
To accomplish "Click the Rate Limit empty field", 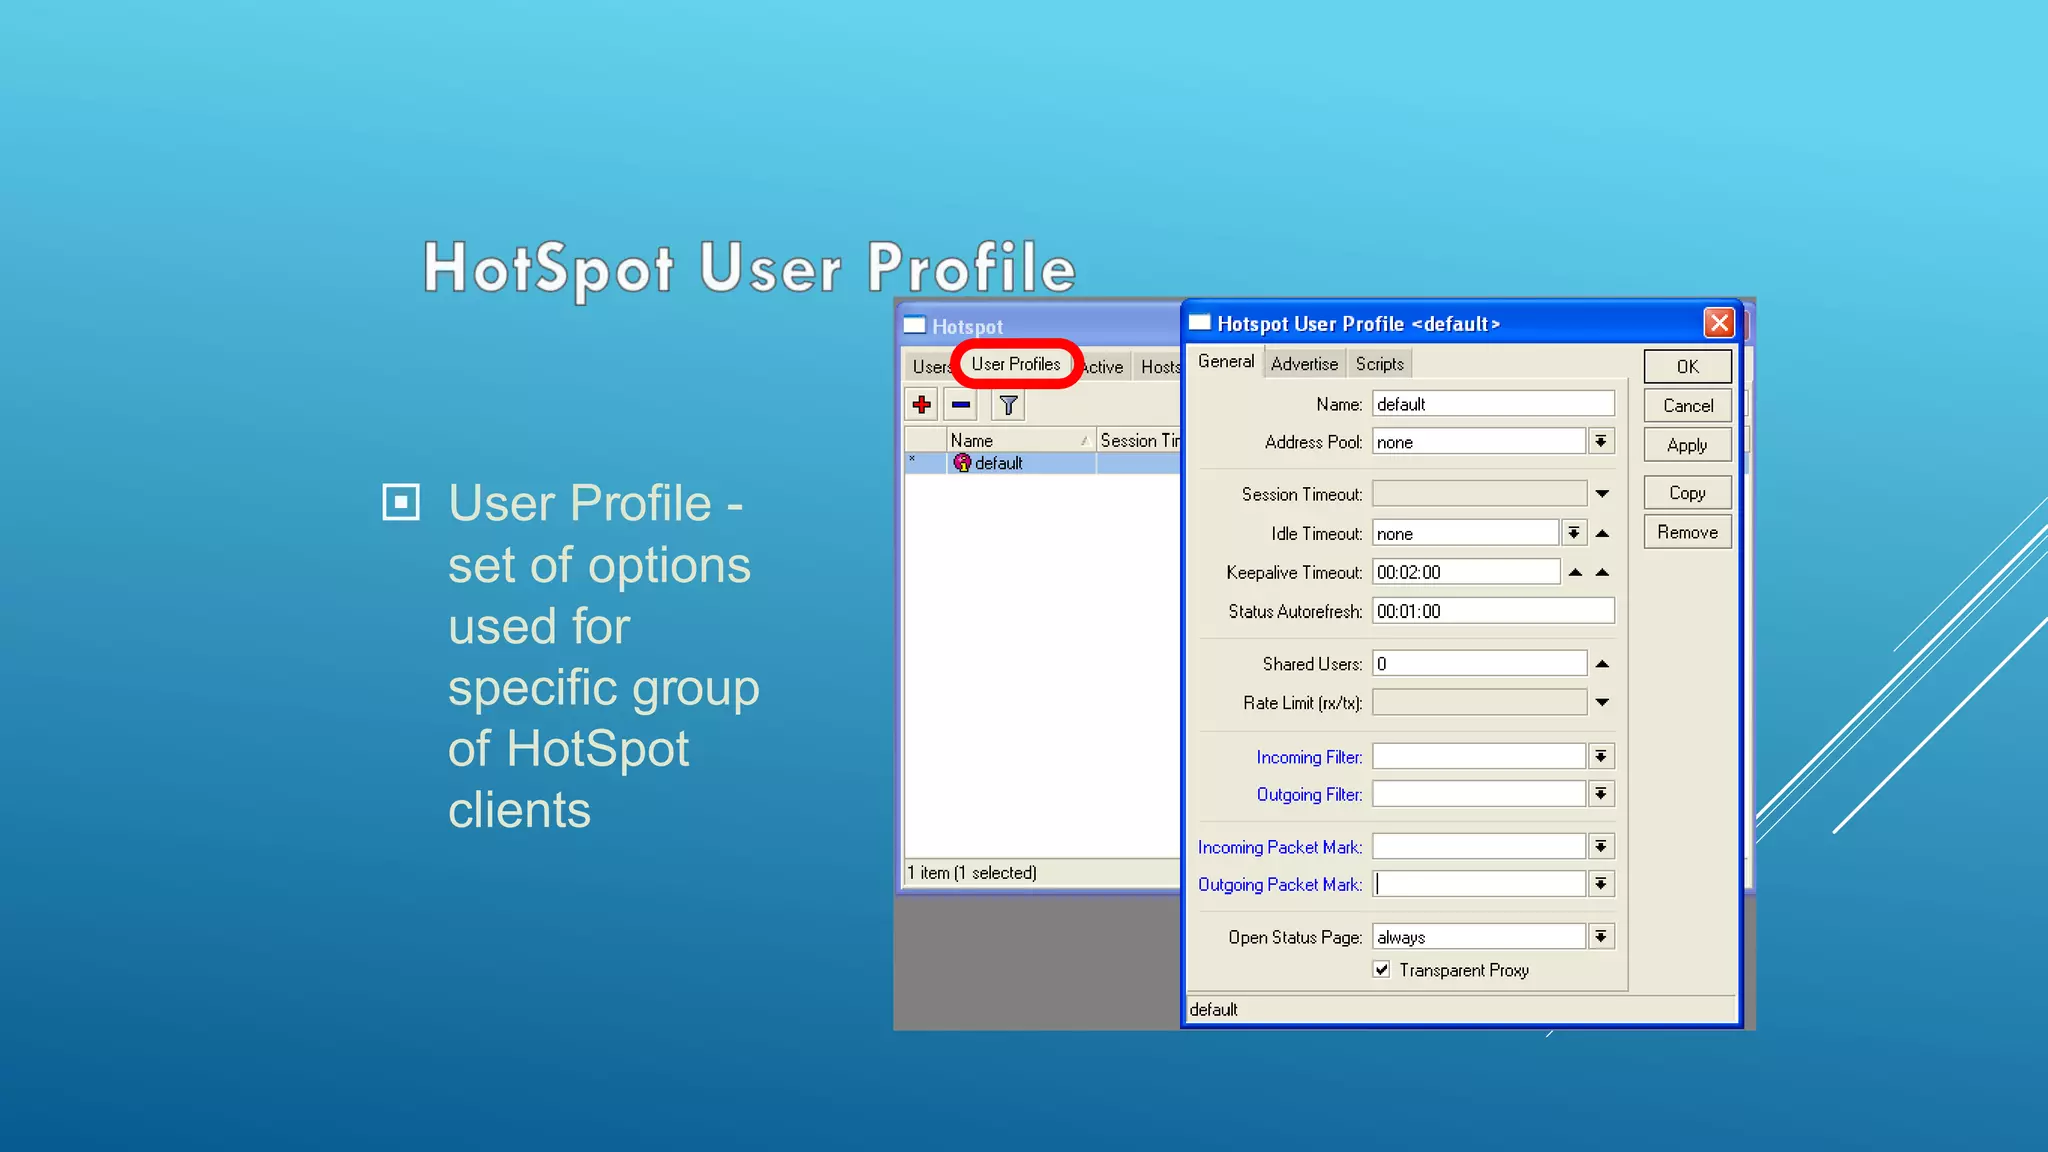I will point(1479,703).
